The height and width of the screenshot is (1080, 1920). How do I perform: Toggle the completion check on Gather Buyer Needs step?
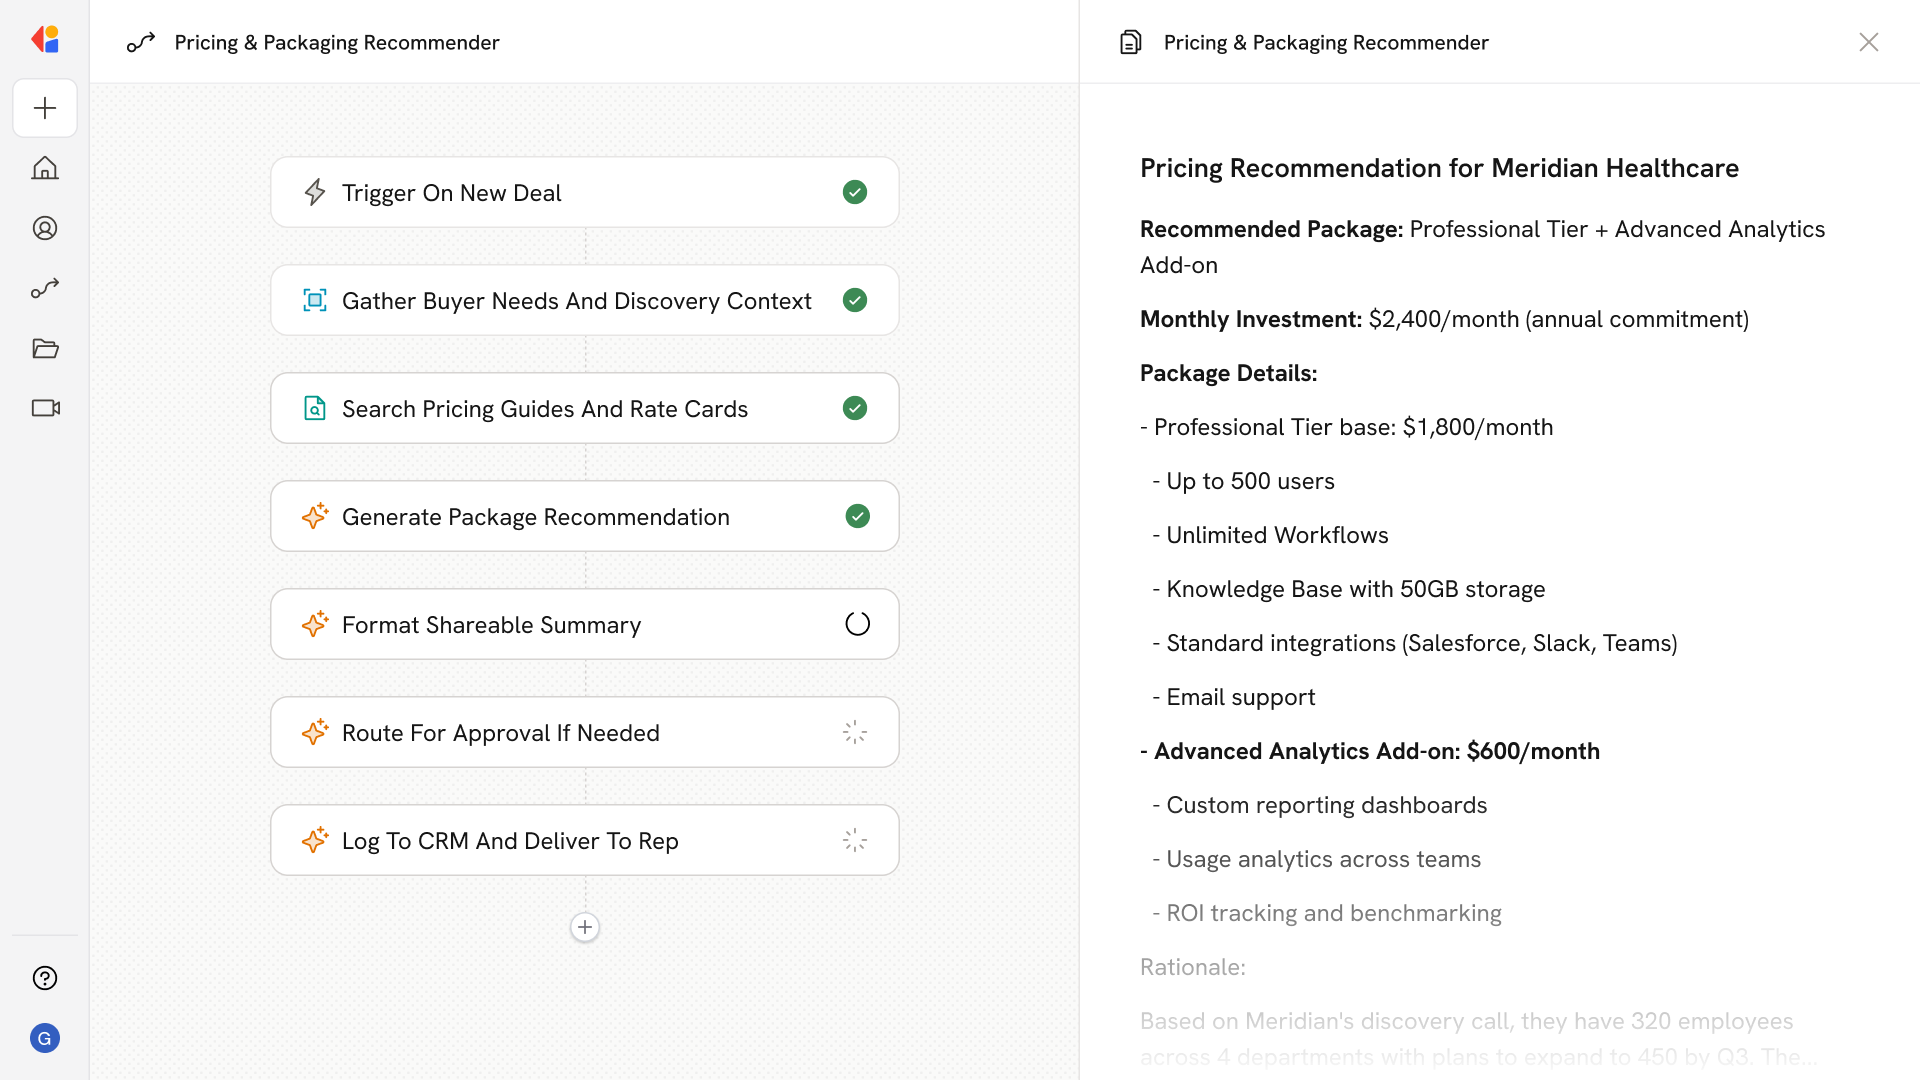click(855, 300)
